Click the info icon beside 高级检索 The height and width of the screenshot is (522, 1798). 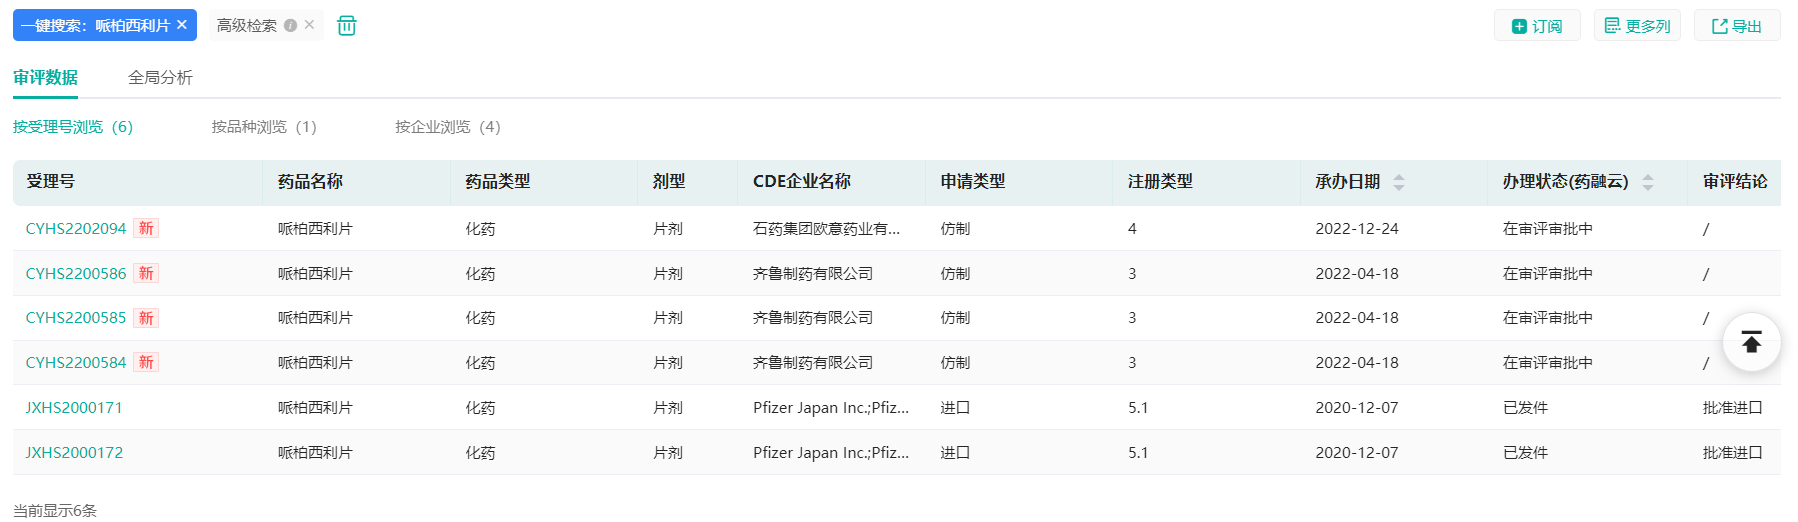click(x=290, y=25)
